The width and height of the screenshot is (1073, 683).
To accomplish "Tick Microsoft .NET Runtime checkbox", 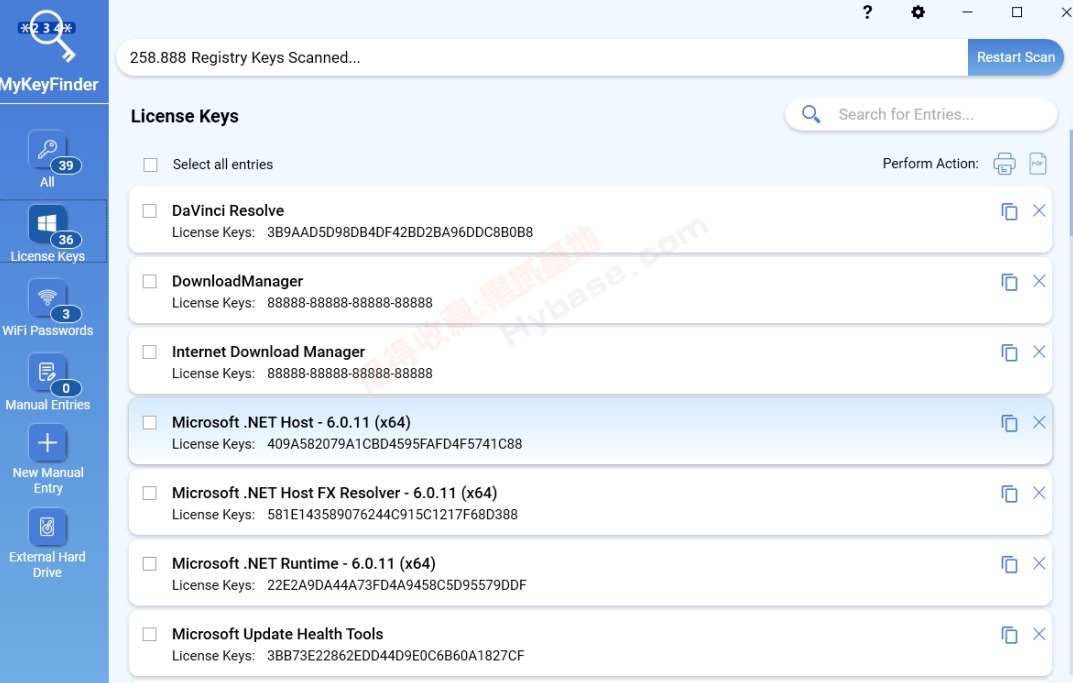I will click(x=149, y=563).
